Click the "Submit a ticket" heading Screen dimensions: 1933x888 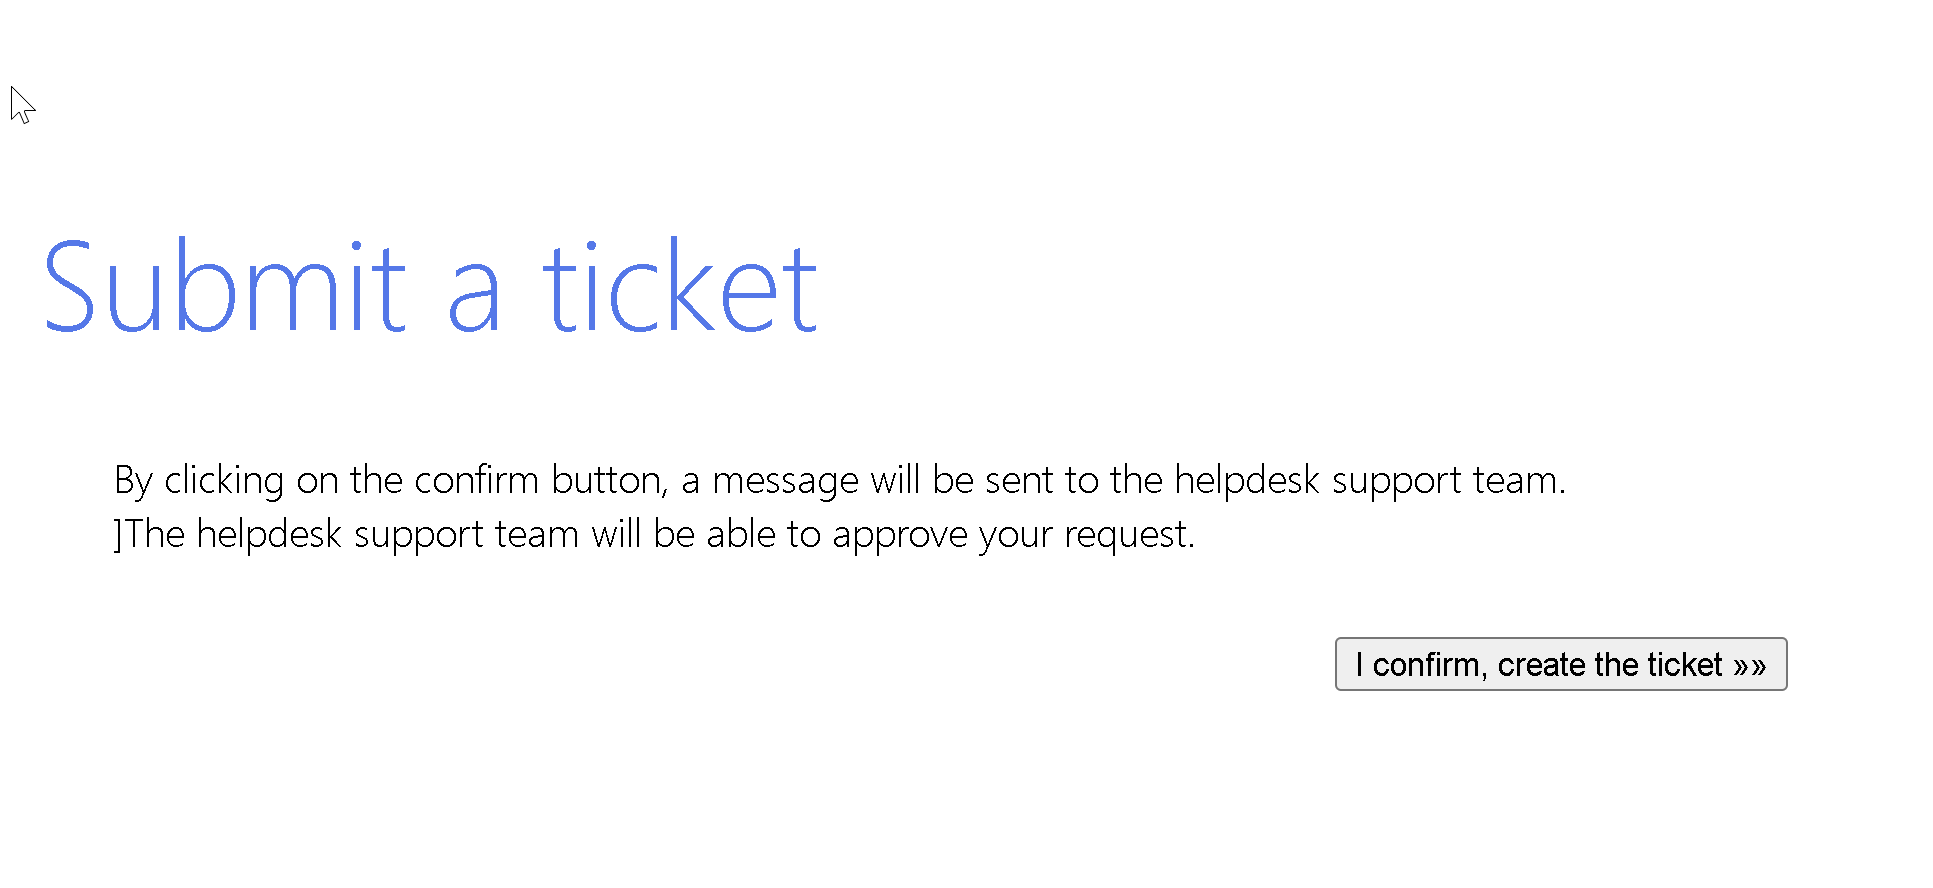pyautogui.click(x=430, y=287)
